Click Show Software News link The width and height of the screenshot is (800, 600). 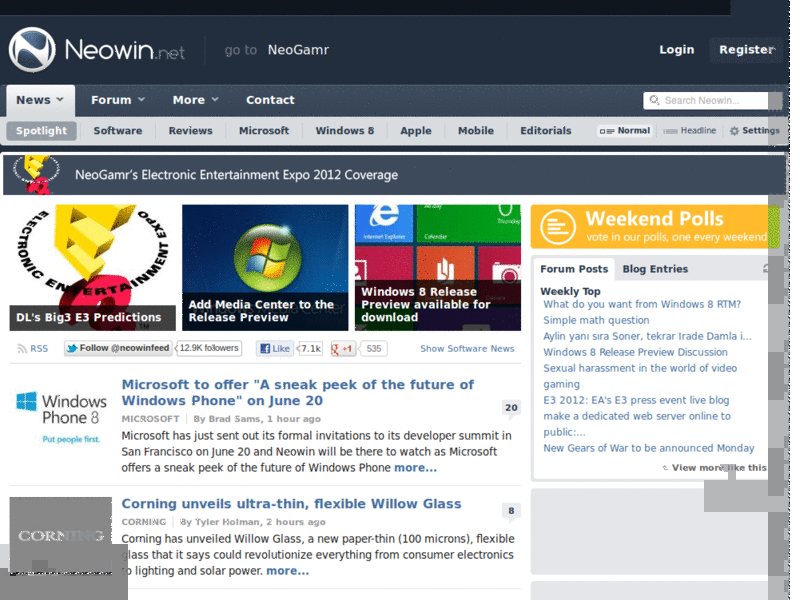[467, 348]
